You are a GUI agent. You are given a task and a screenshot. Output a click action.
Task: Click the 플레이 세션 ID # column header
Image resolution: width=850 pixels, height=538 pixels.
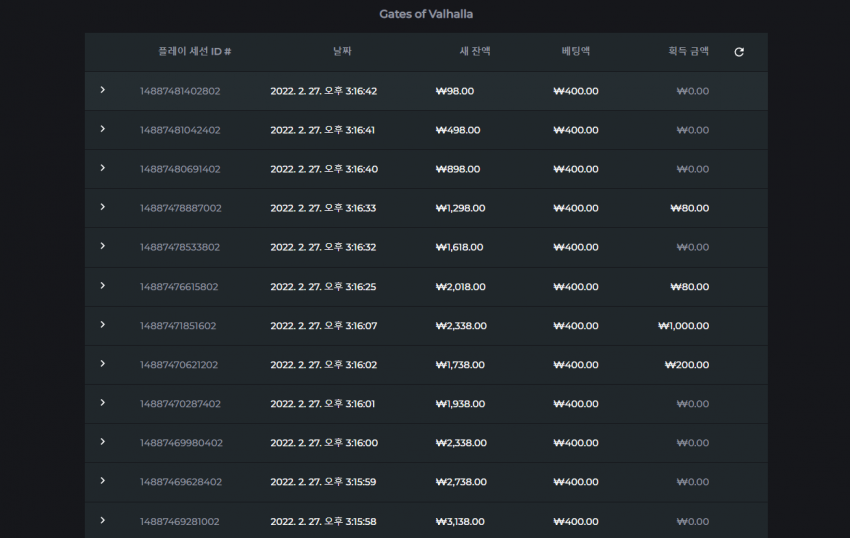(x=195, y=52)
